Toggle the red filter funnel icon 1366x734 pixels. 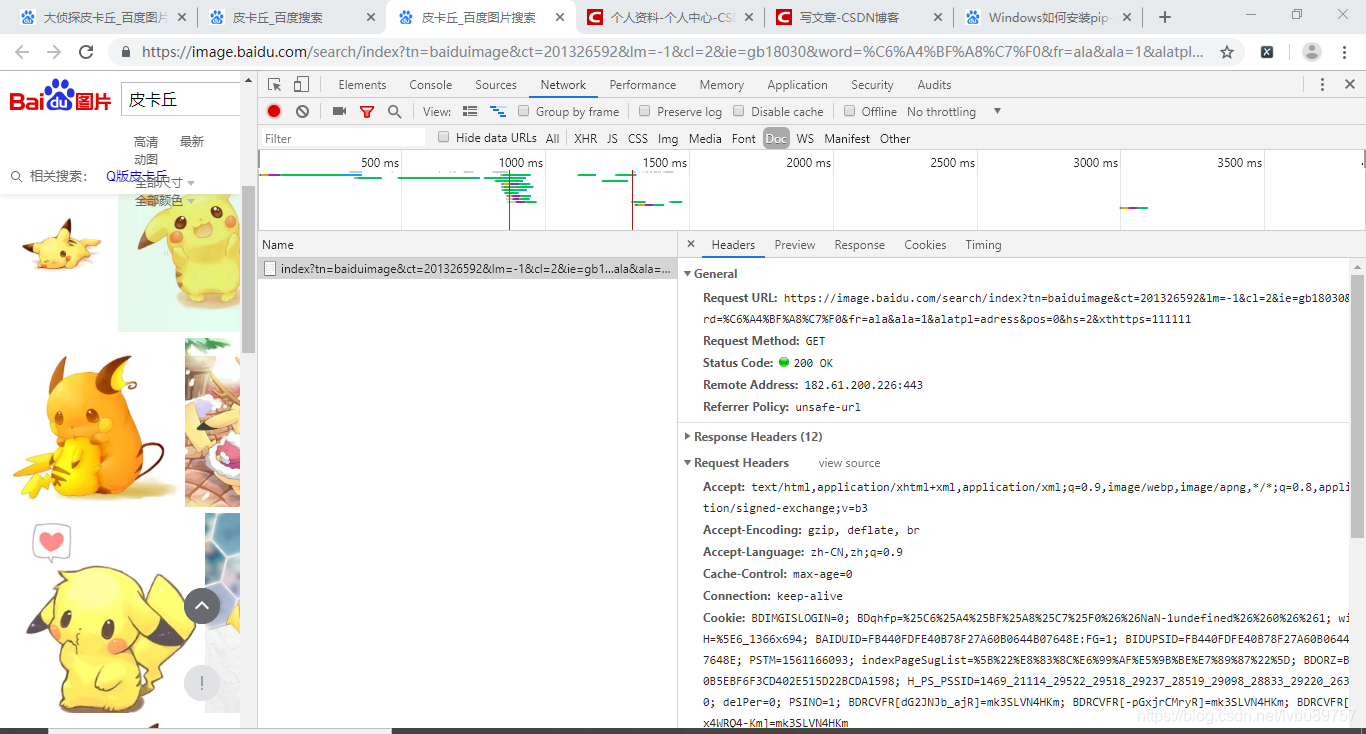(367, 111)
